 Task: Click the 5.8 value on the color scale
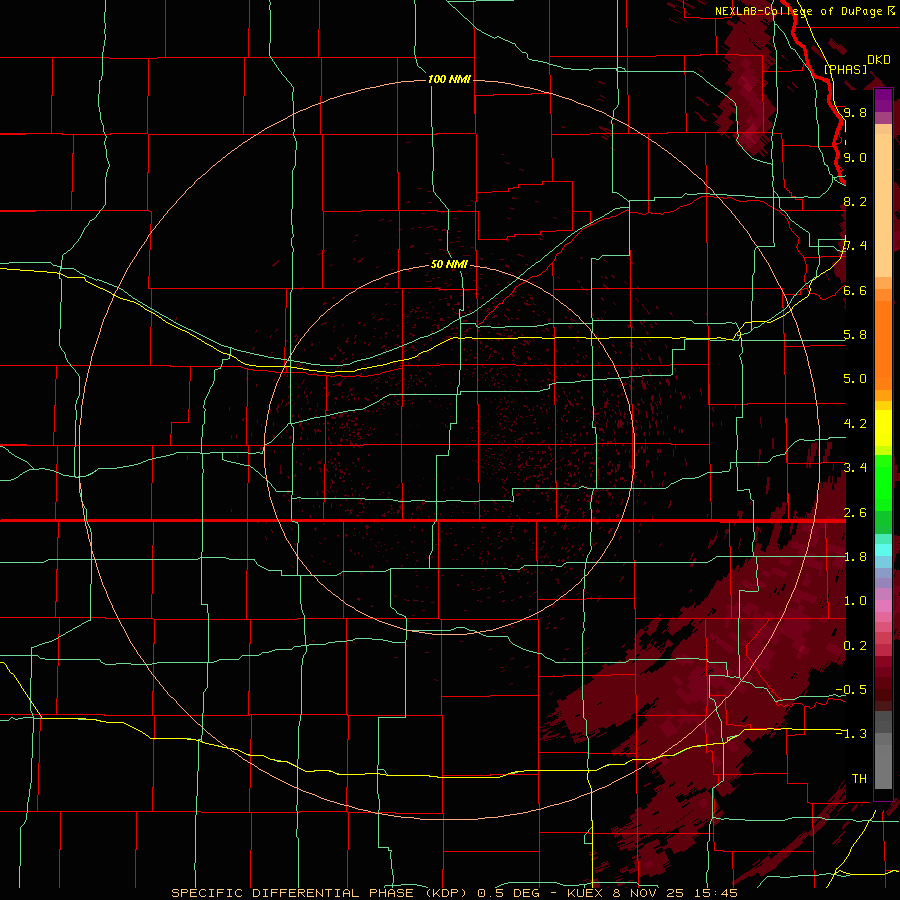855,335
